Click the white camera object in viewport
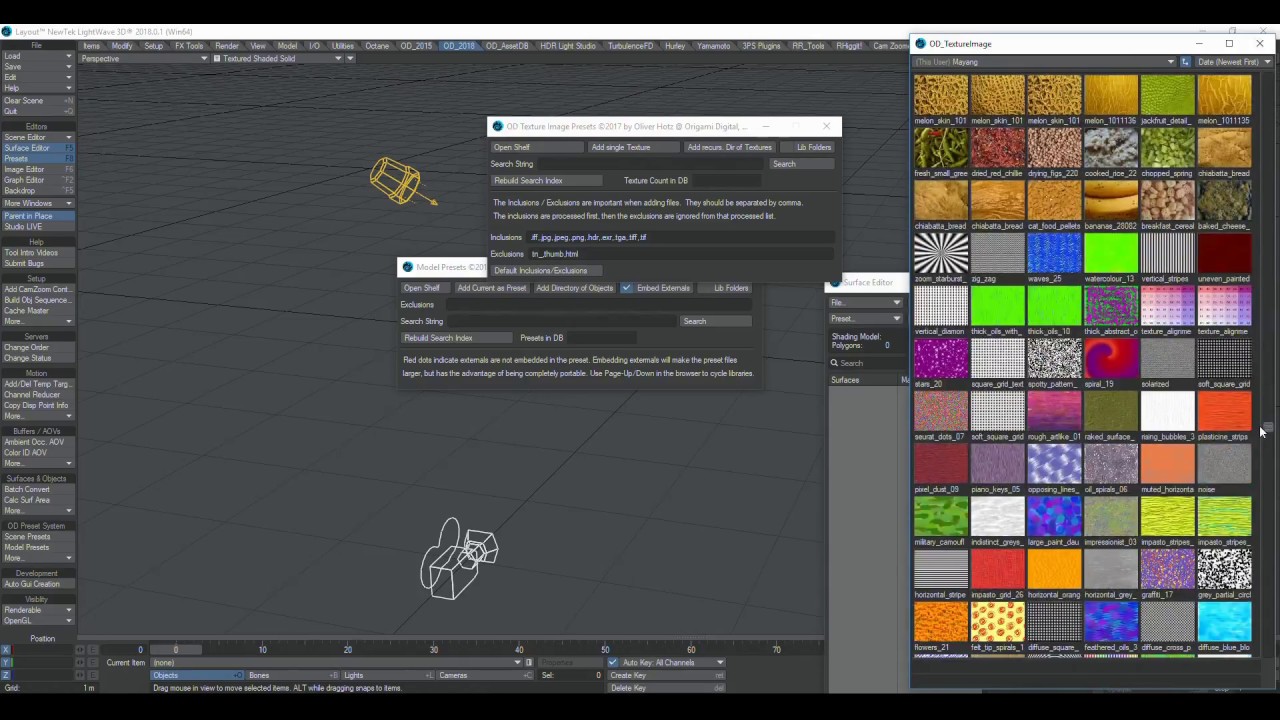The height and width of the screenshot is (720, 1280). click(459, 558)
